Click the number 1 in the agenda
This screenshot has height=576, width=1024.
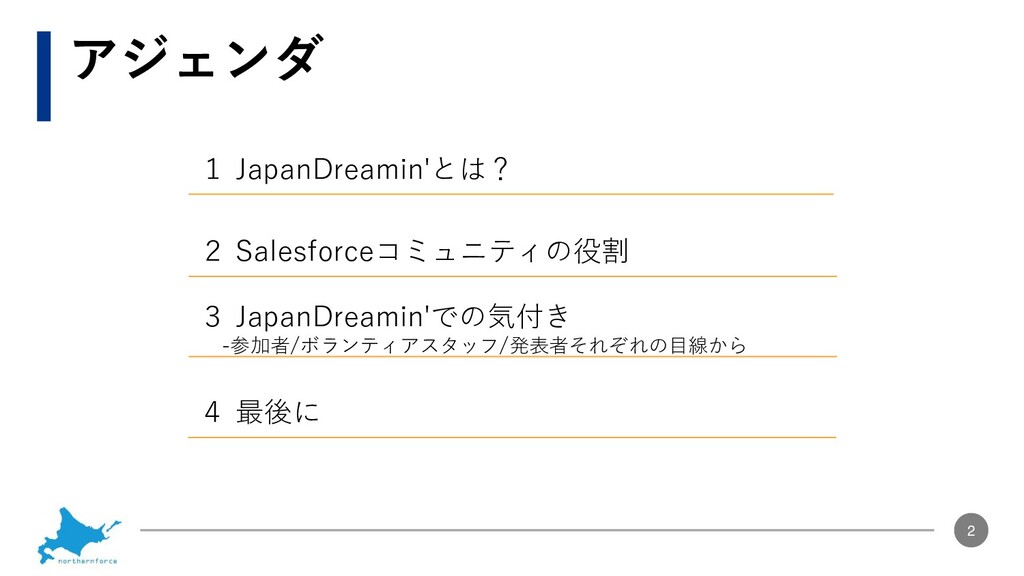(x=212, y=169)
